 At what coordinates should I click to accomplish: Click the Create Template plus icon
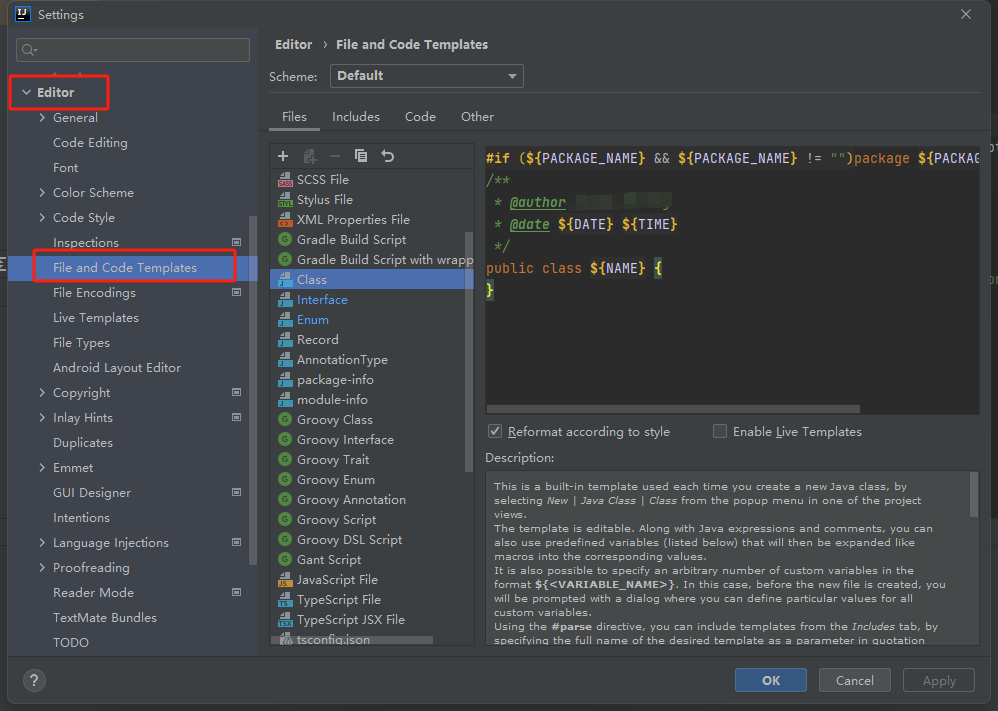point(283,156)
